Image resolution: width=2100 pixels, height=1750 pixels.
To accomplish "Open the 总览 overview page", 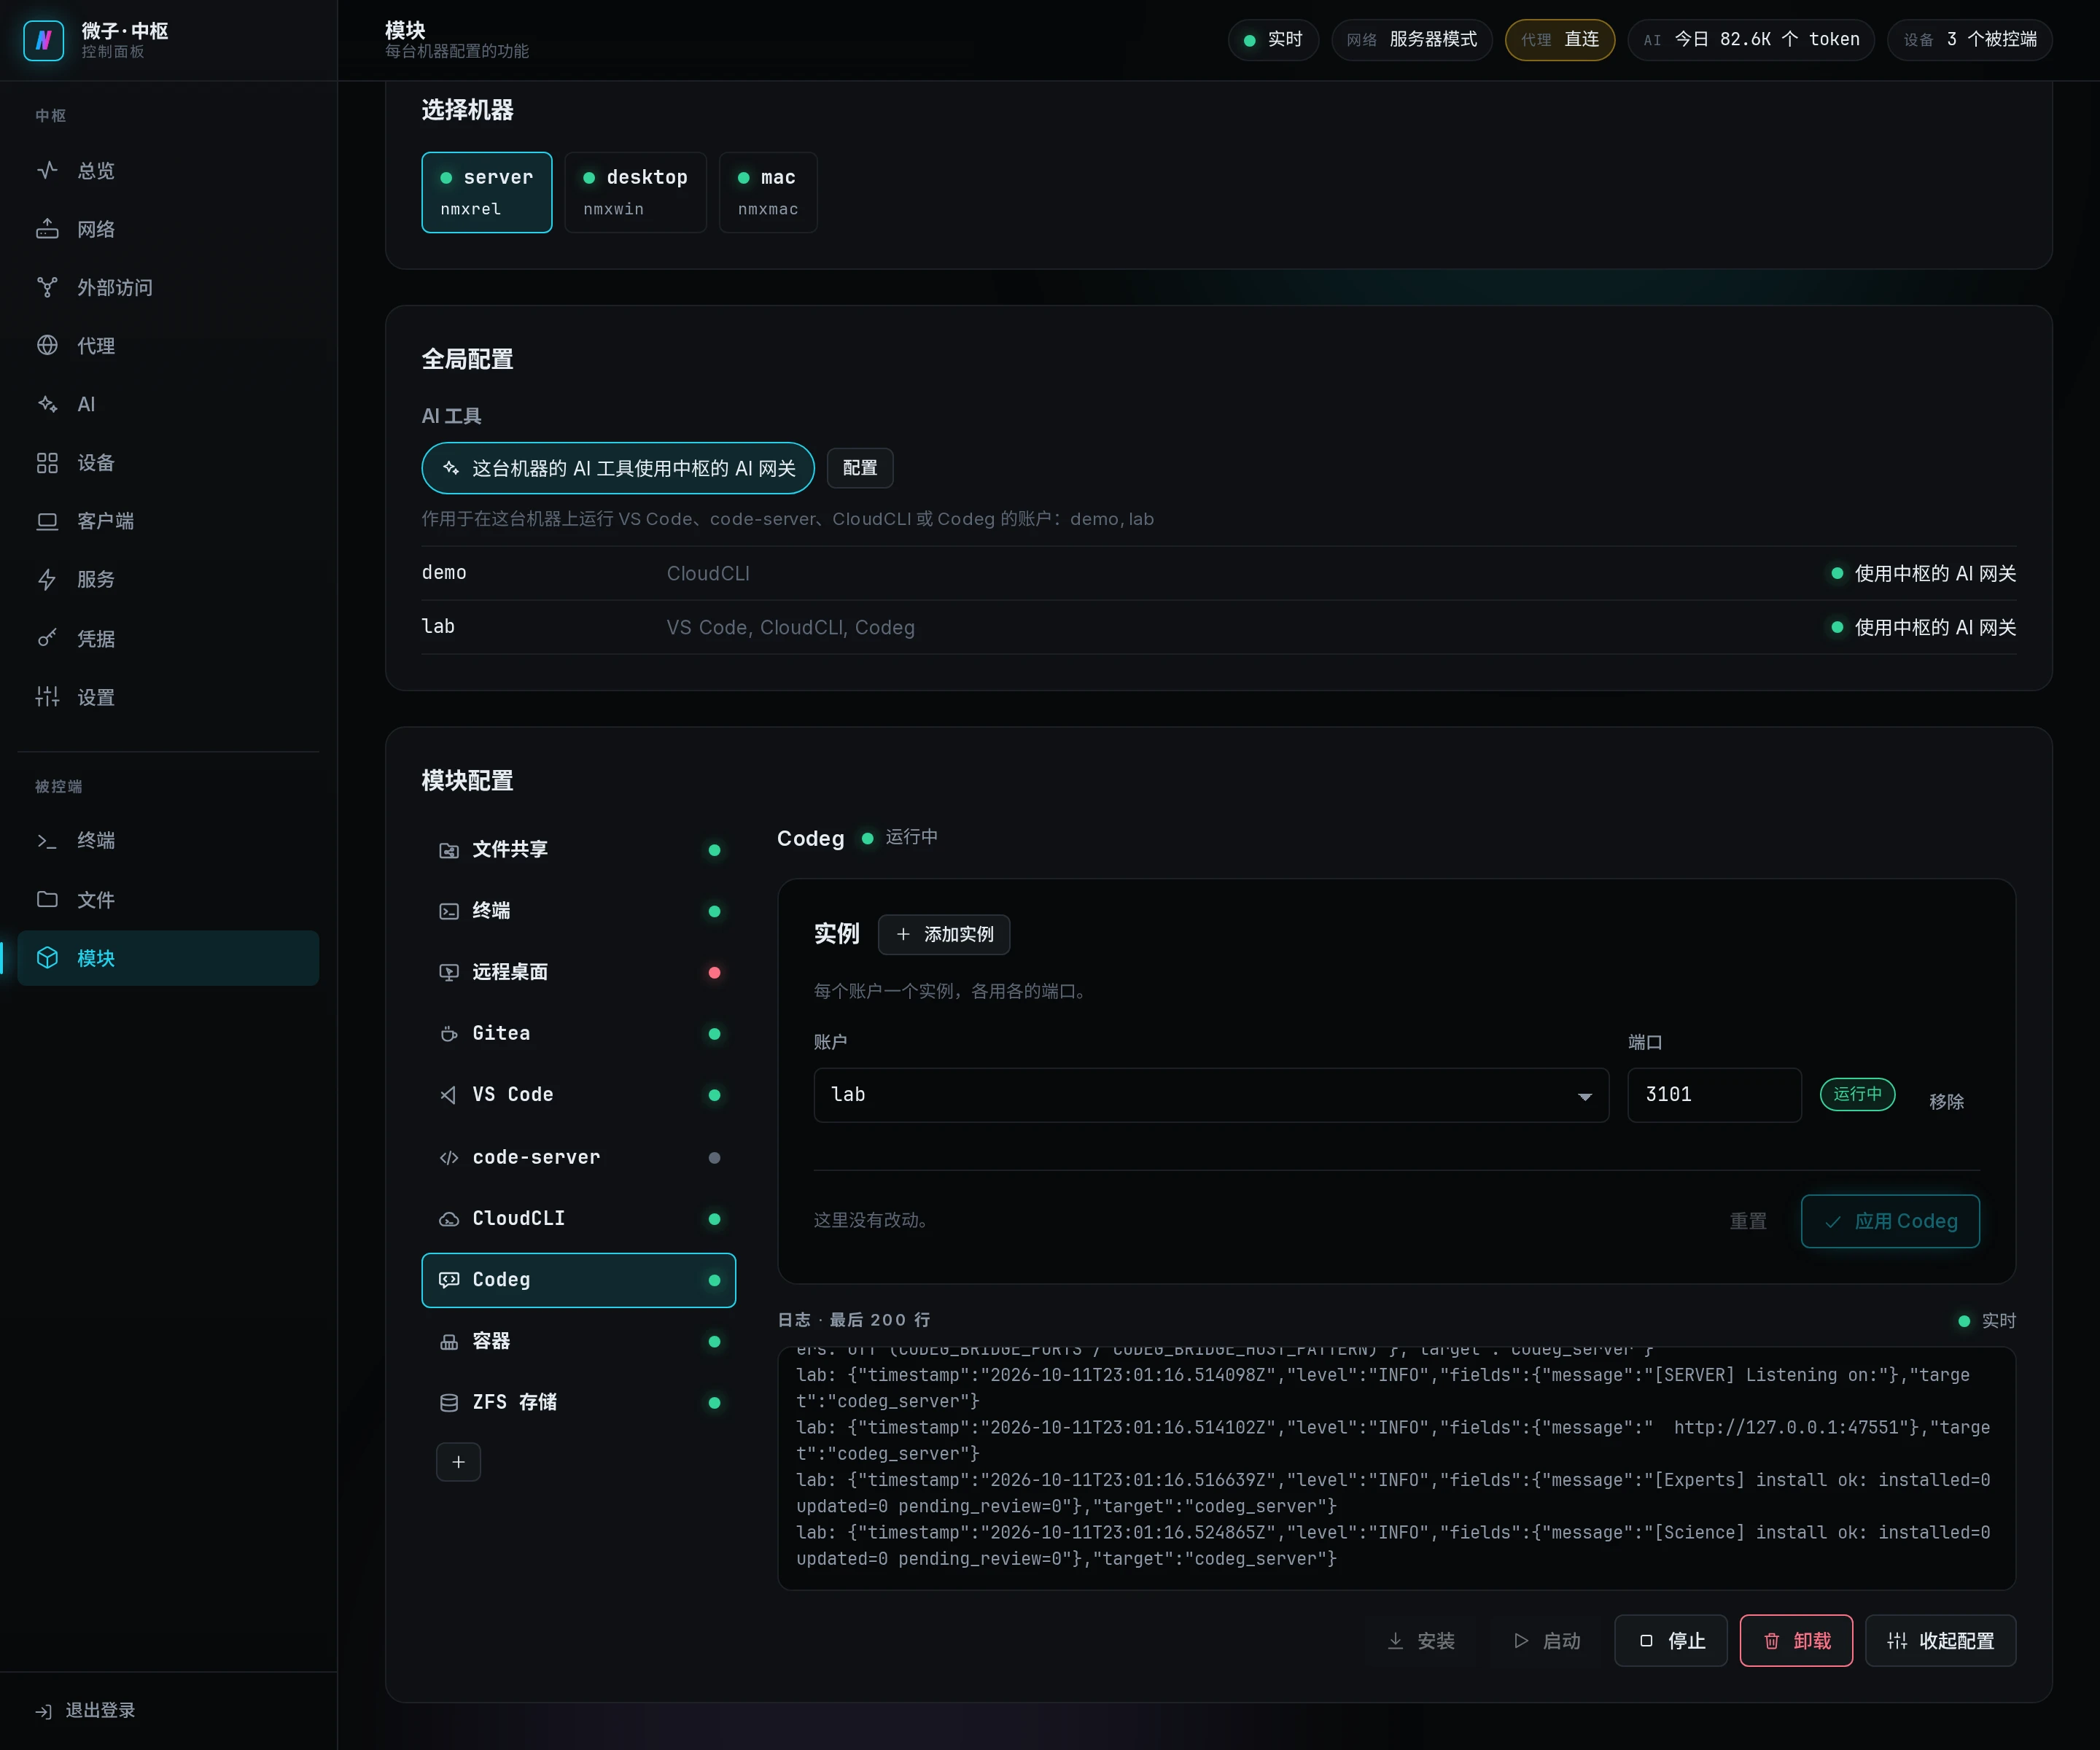I will [168, 171].
